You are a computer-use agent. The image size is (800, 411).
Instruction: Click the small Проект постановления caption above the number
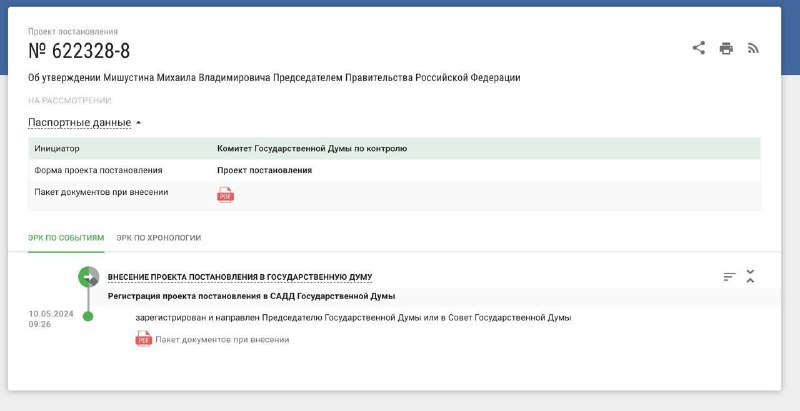(x=73, y=32)
